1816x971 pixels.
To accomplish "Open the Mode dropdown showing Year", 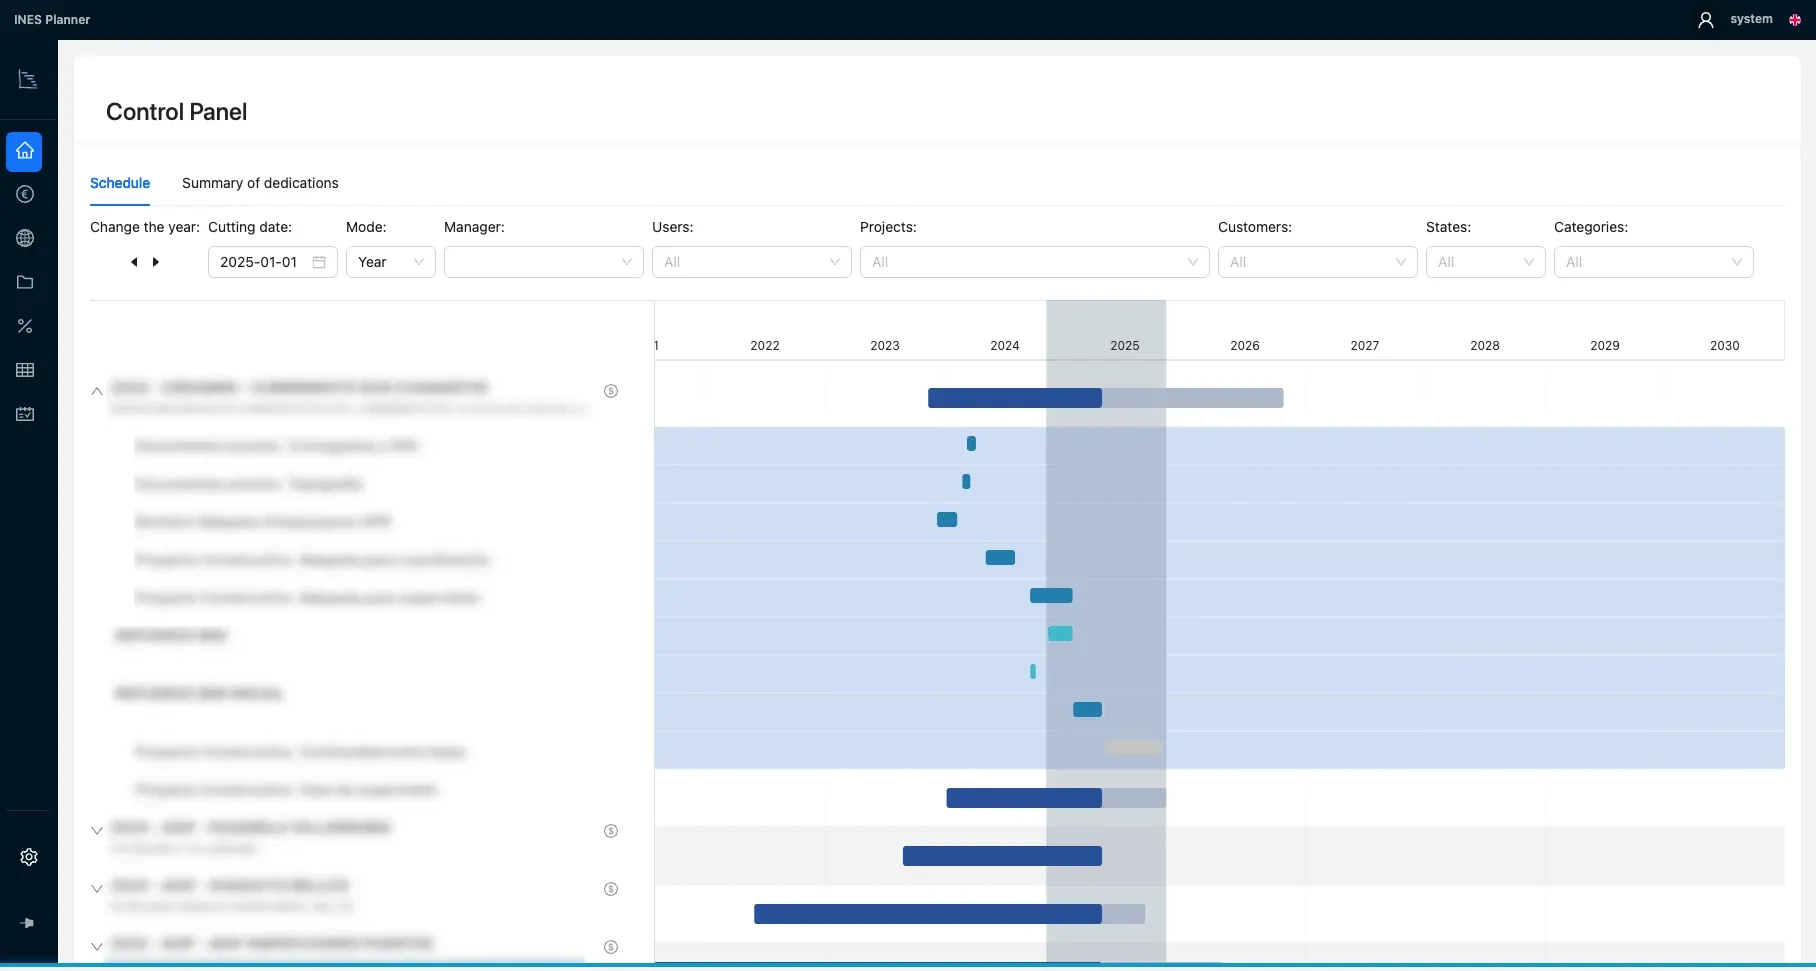I will pos(390,262).
